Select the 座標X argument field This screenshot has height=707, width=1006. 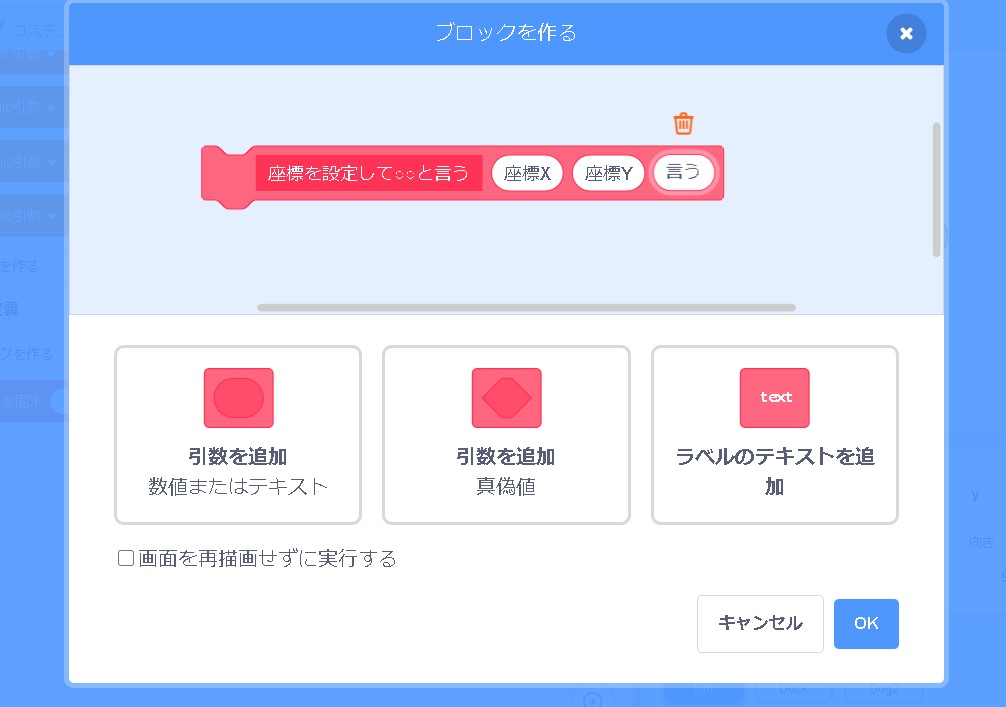point(527,173)
